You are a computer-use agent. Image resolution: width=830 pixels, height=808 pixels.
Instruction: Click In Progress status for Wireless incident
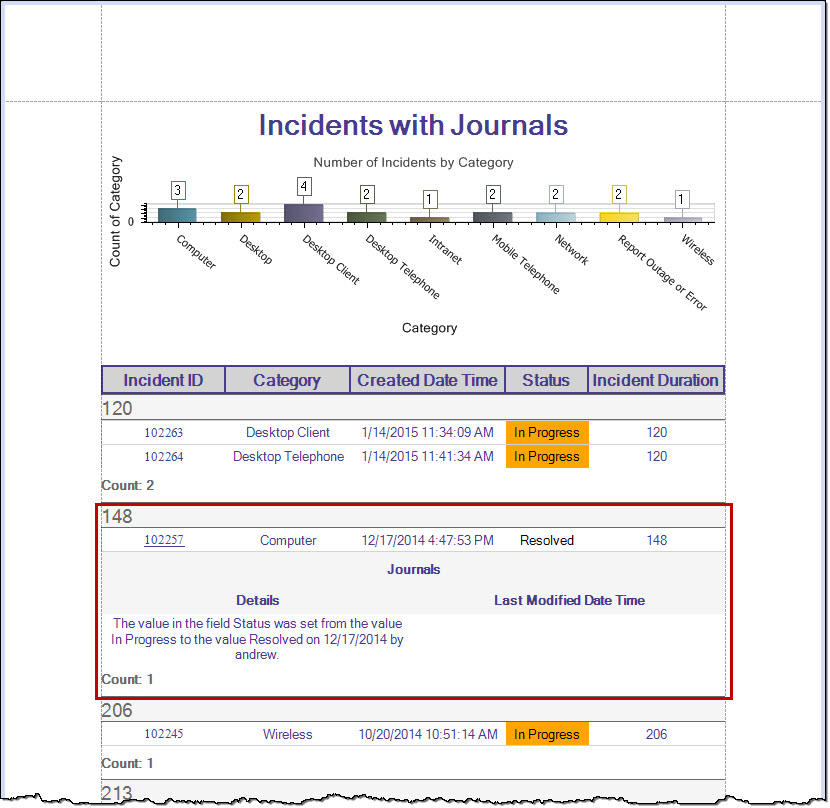(547, 734)
